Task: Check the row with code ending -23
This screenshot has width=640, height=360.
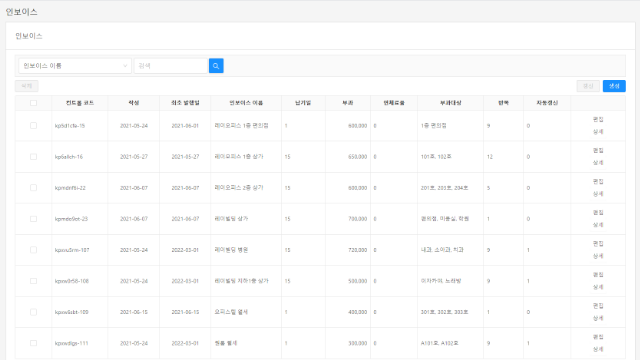Action: (x=33, y=219)
